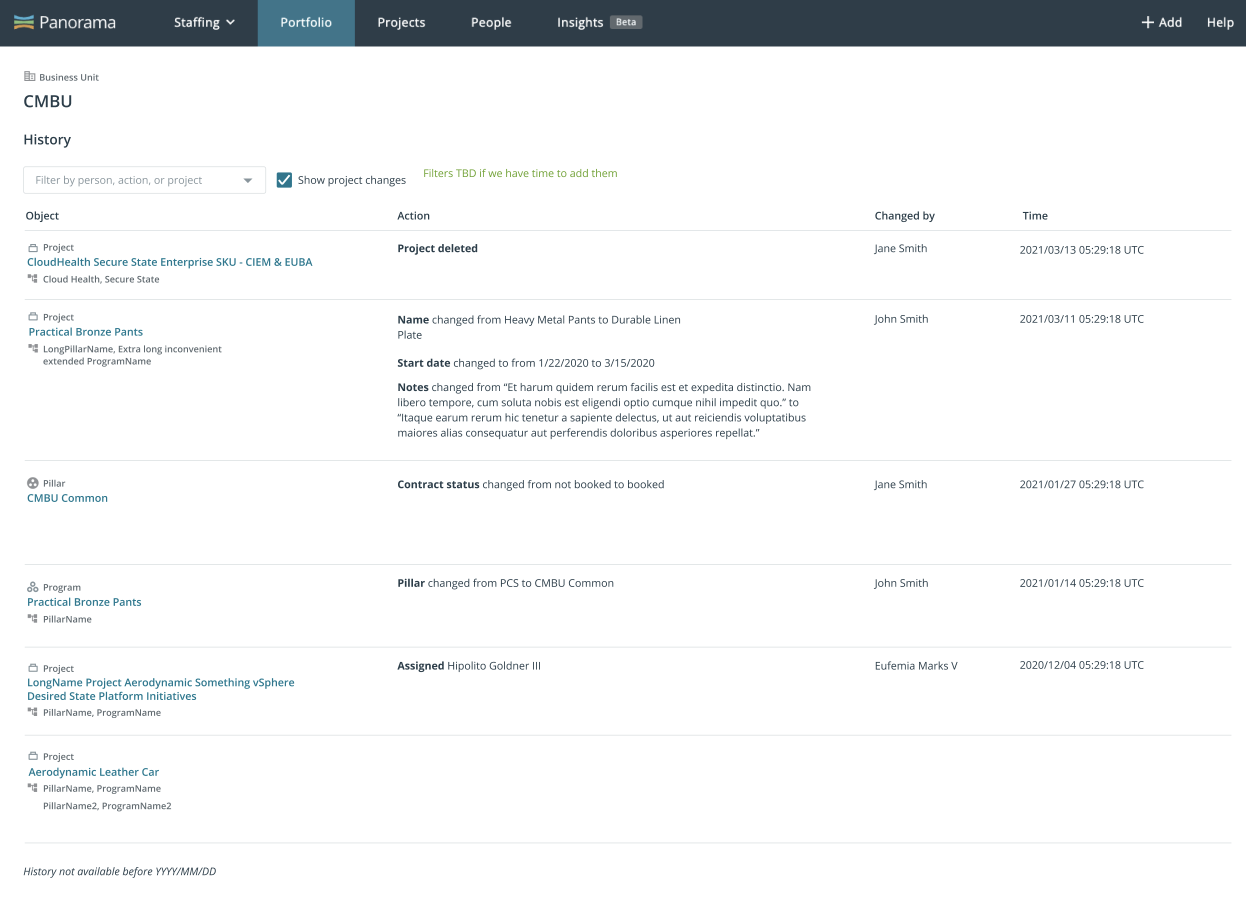Viewport: 1246px width, 920px height.
Task: Click the hierarchy icon beside LongPillarName
Action: (33, 349)
